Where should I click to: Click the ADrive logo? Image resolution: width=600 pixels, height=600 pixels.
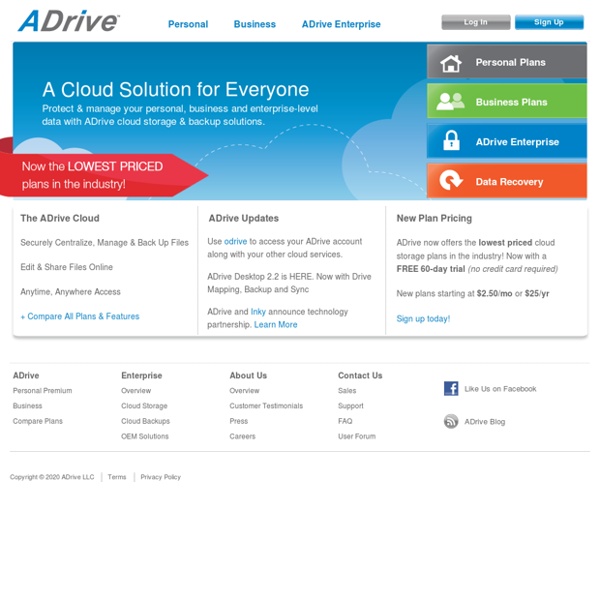pos(69,21)
